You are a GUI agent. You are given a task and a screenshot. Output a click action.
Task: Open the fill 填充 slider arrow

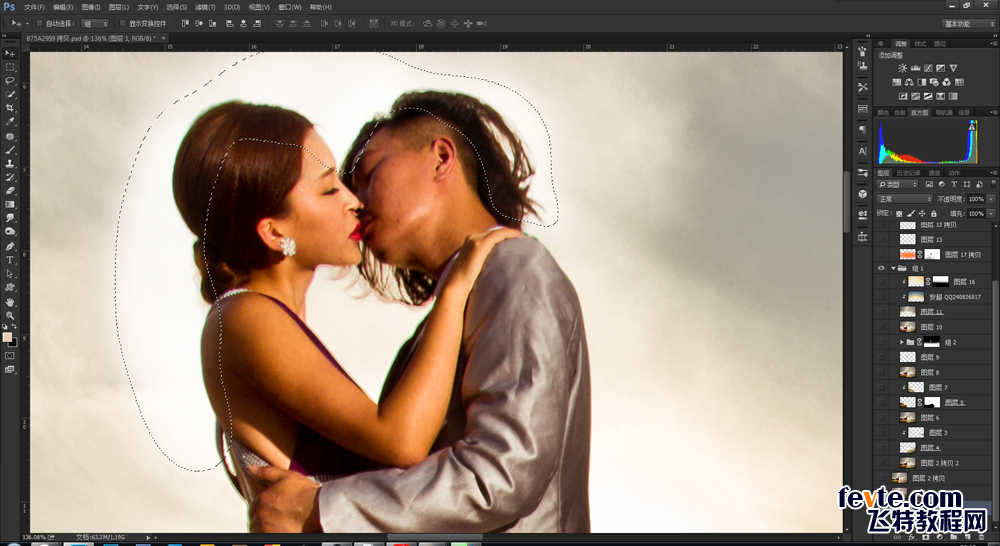991,214
